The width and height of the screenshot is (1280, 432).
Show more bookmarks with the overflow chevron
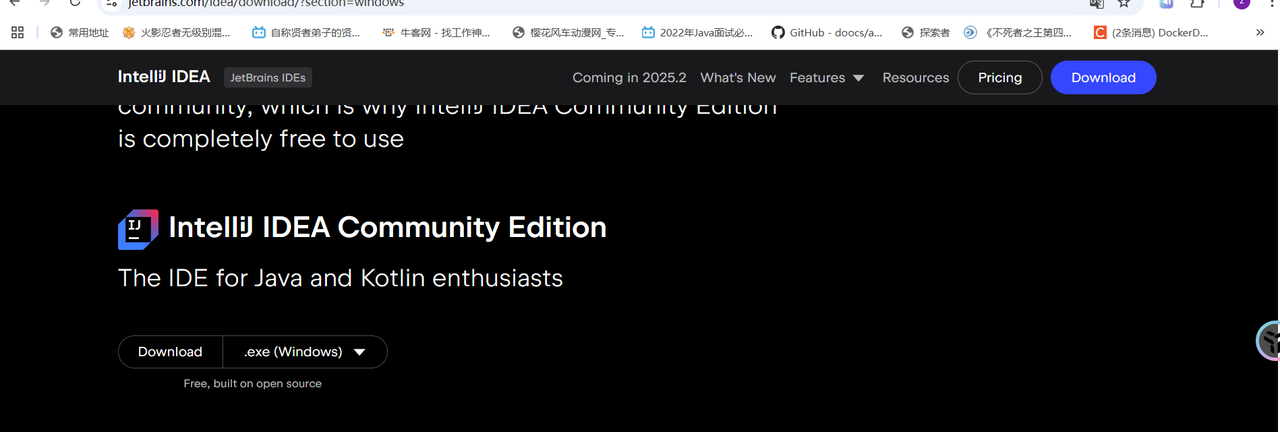(x=1259, y=32)
